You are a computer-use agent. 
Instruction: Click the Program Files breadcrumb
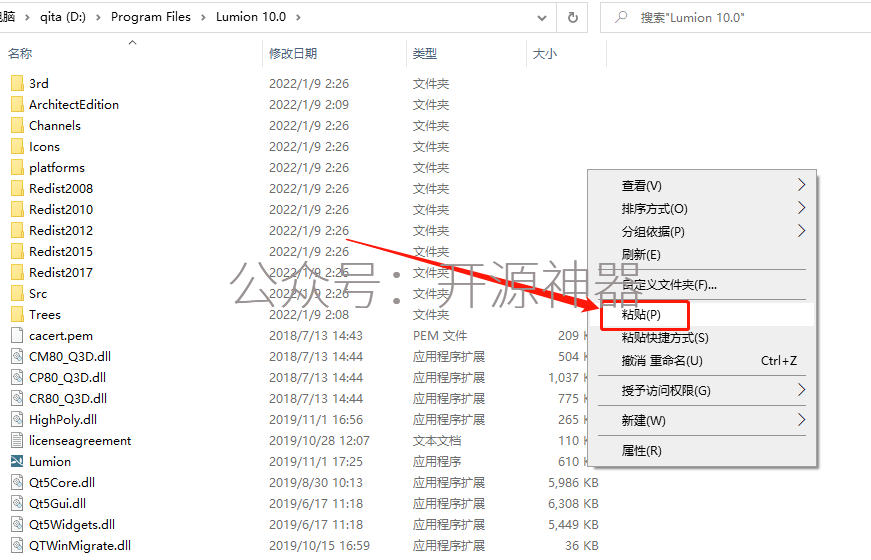tap(151, 17)
